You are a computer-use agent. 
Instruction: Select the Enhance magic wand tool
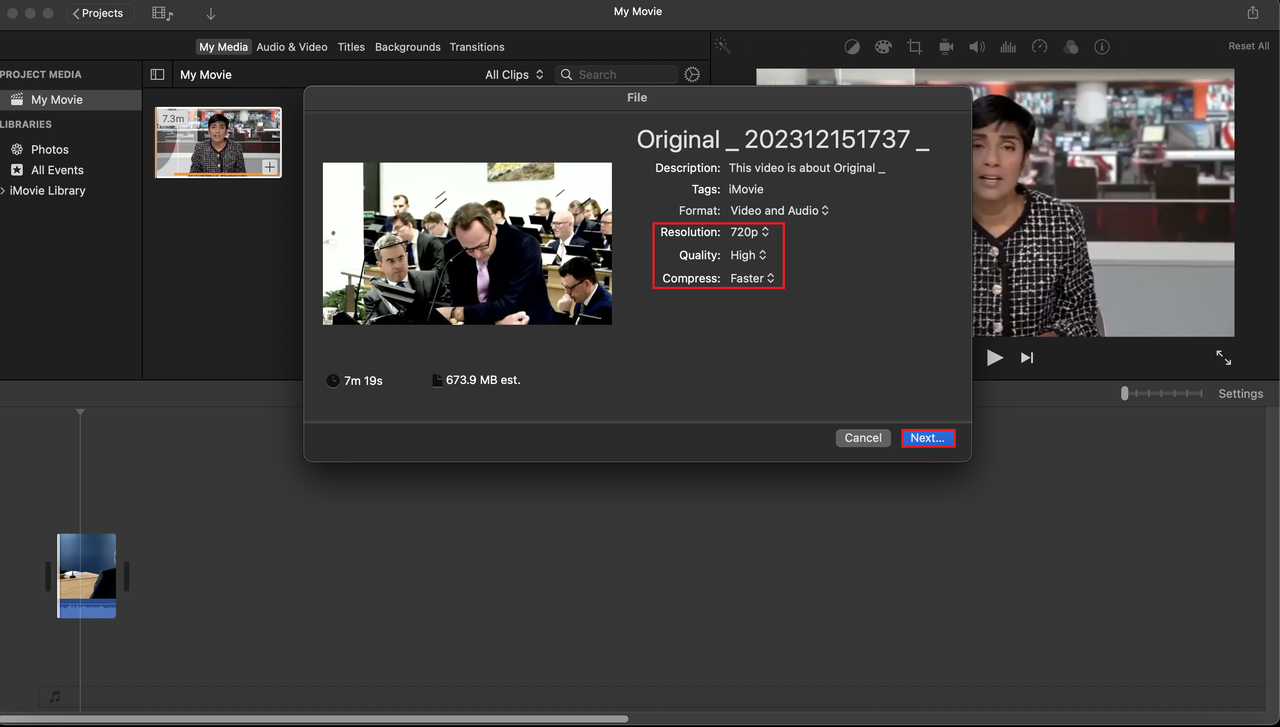coord(722,46)
